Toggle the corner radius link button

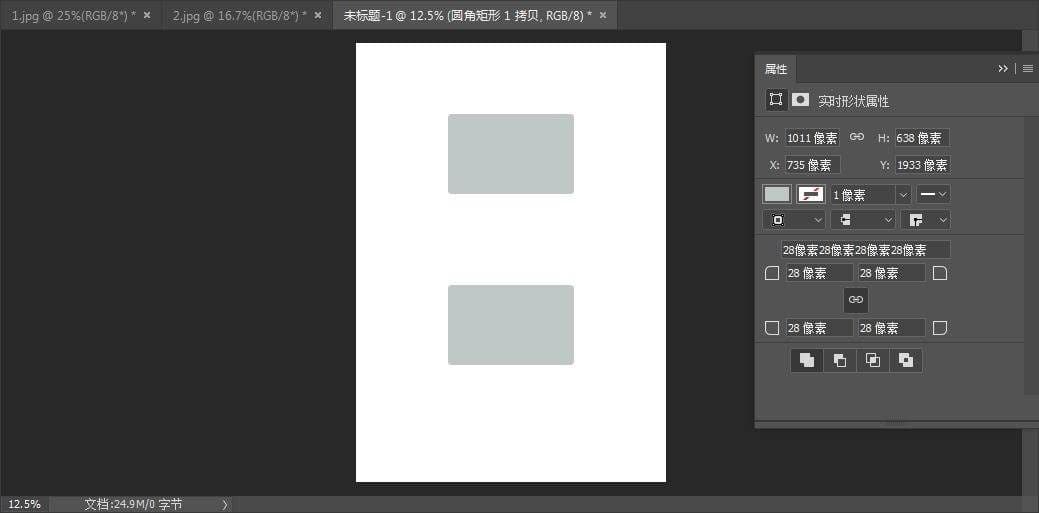click(x=856, y=300)
